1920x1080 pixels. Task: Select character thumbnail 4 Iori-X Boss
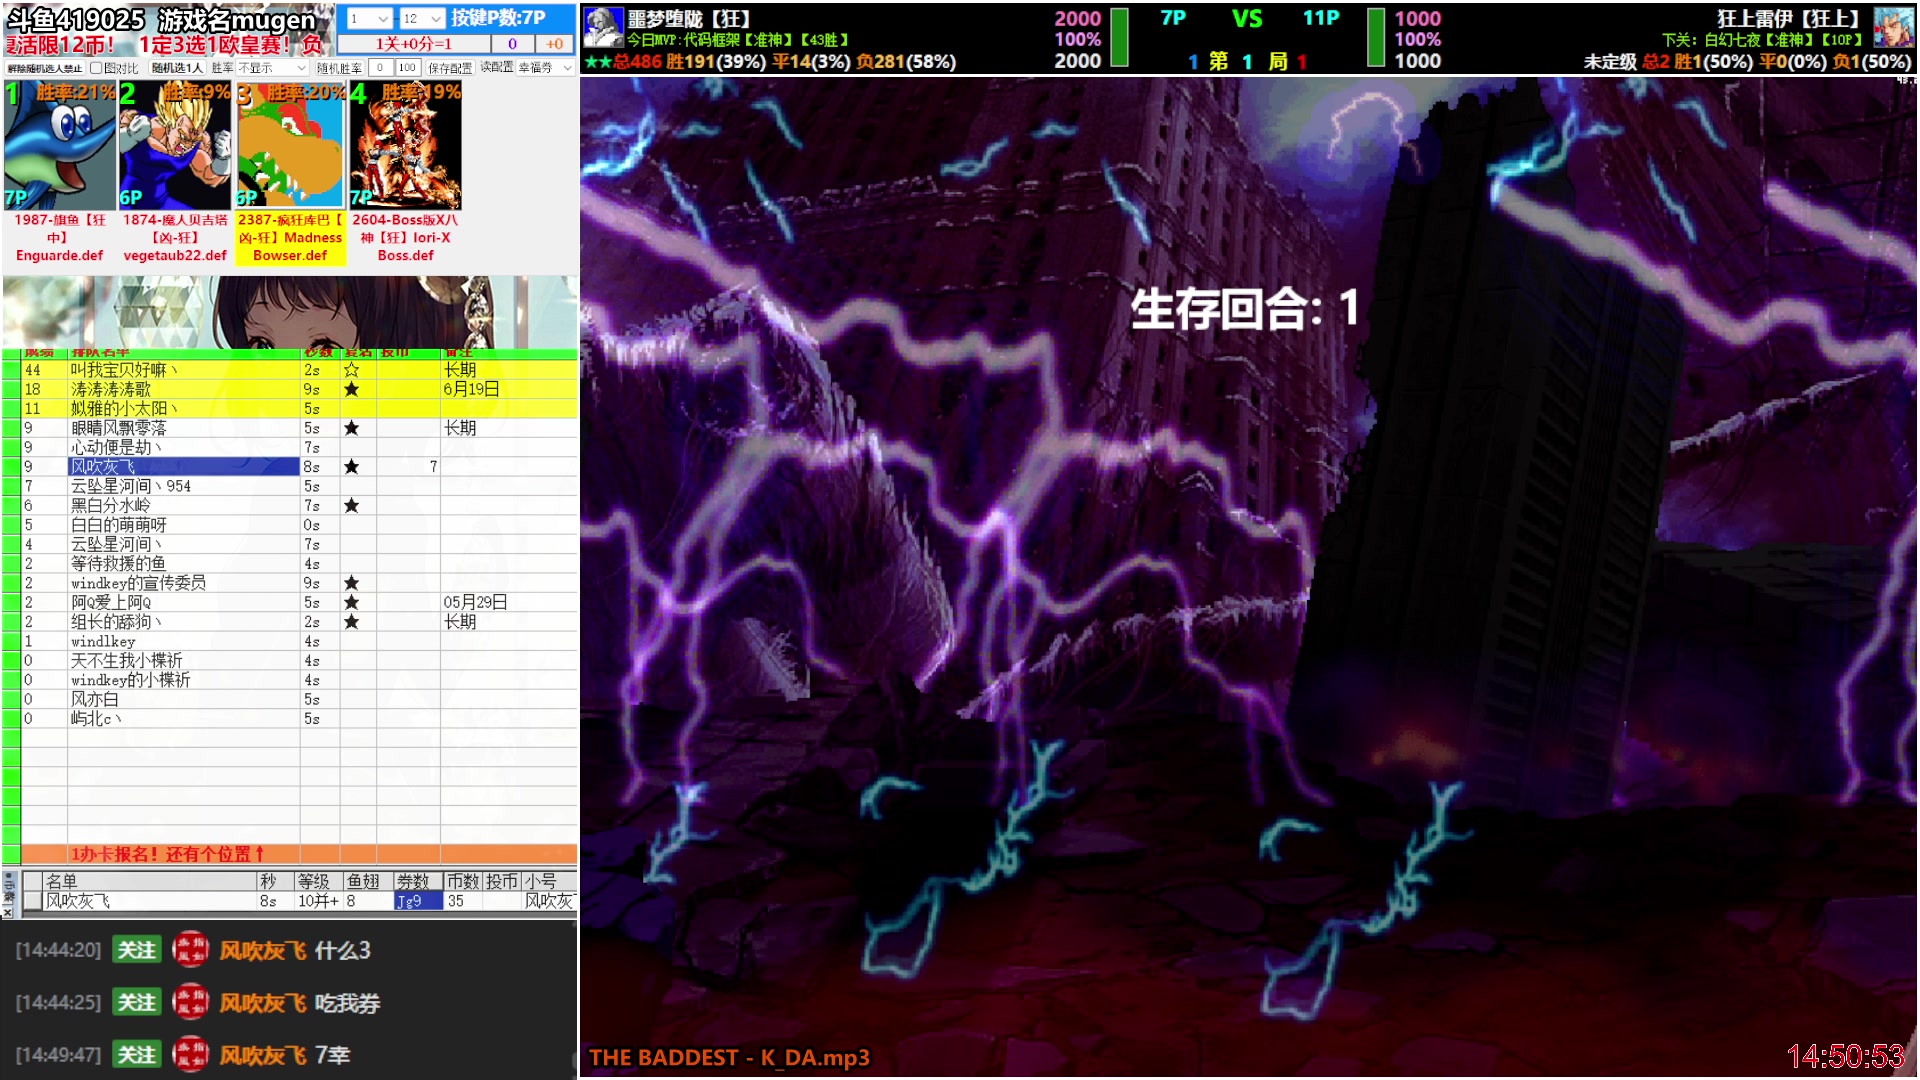(405, 146)
